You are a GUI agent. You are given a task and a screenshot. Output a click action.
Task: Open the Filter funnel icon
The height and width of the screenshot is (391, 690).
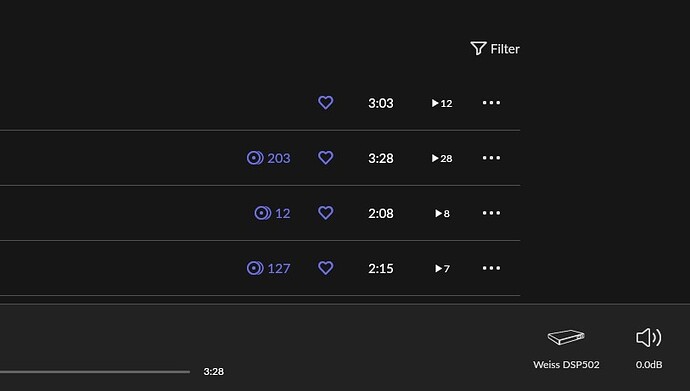(478, 48)
